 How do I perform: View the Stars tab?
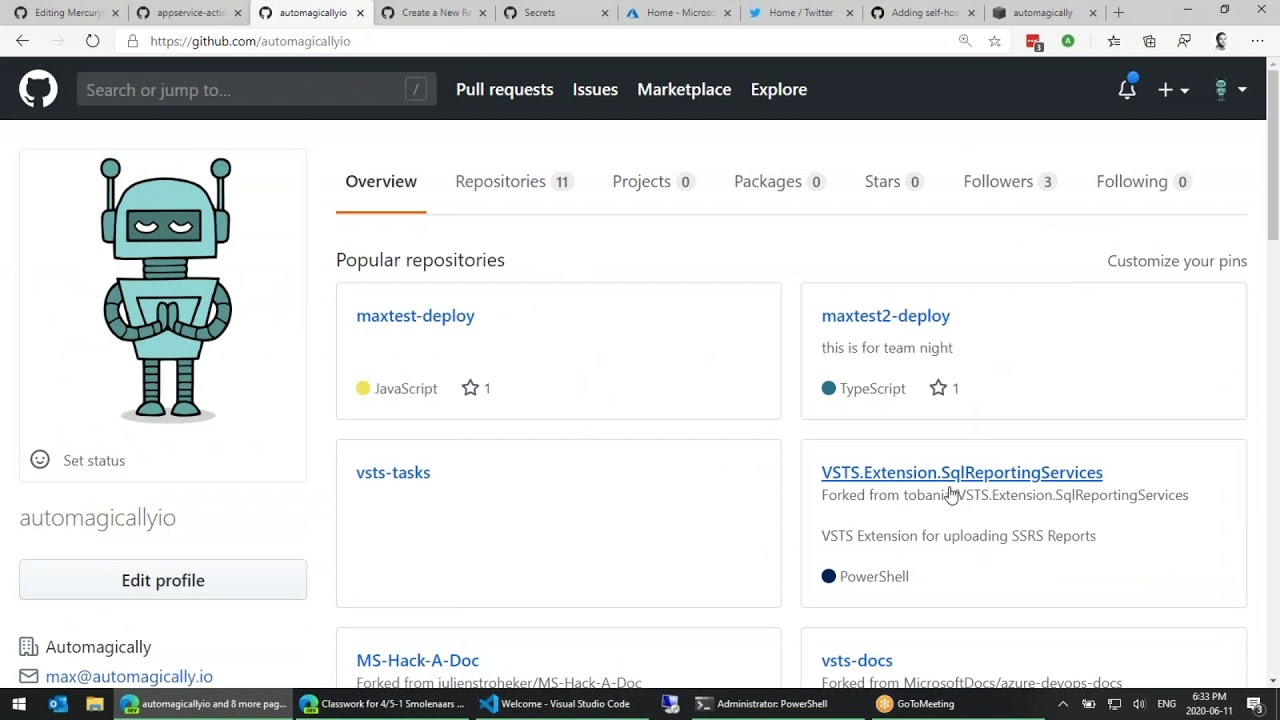[894, 182]
